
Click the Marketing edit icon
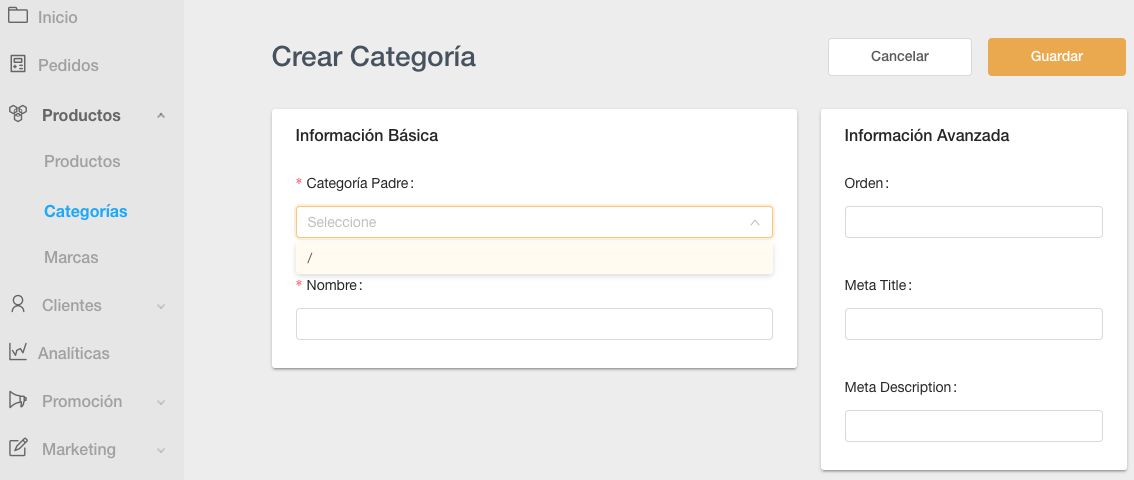(x=17, y=448)
